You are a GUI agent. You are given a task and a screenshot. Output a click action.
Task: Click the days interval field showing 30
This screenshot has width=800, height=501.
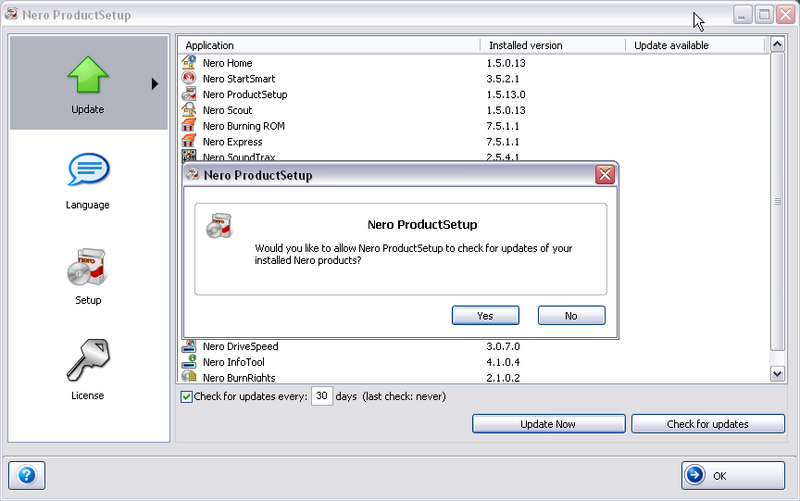click(x=322, y=396)
